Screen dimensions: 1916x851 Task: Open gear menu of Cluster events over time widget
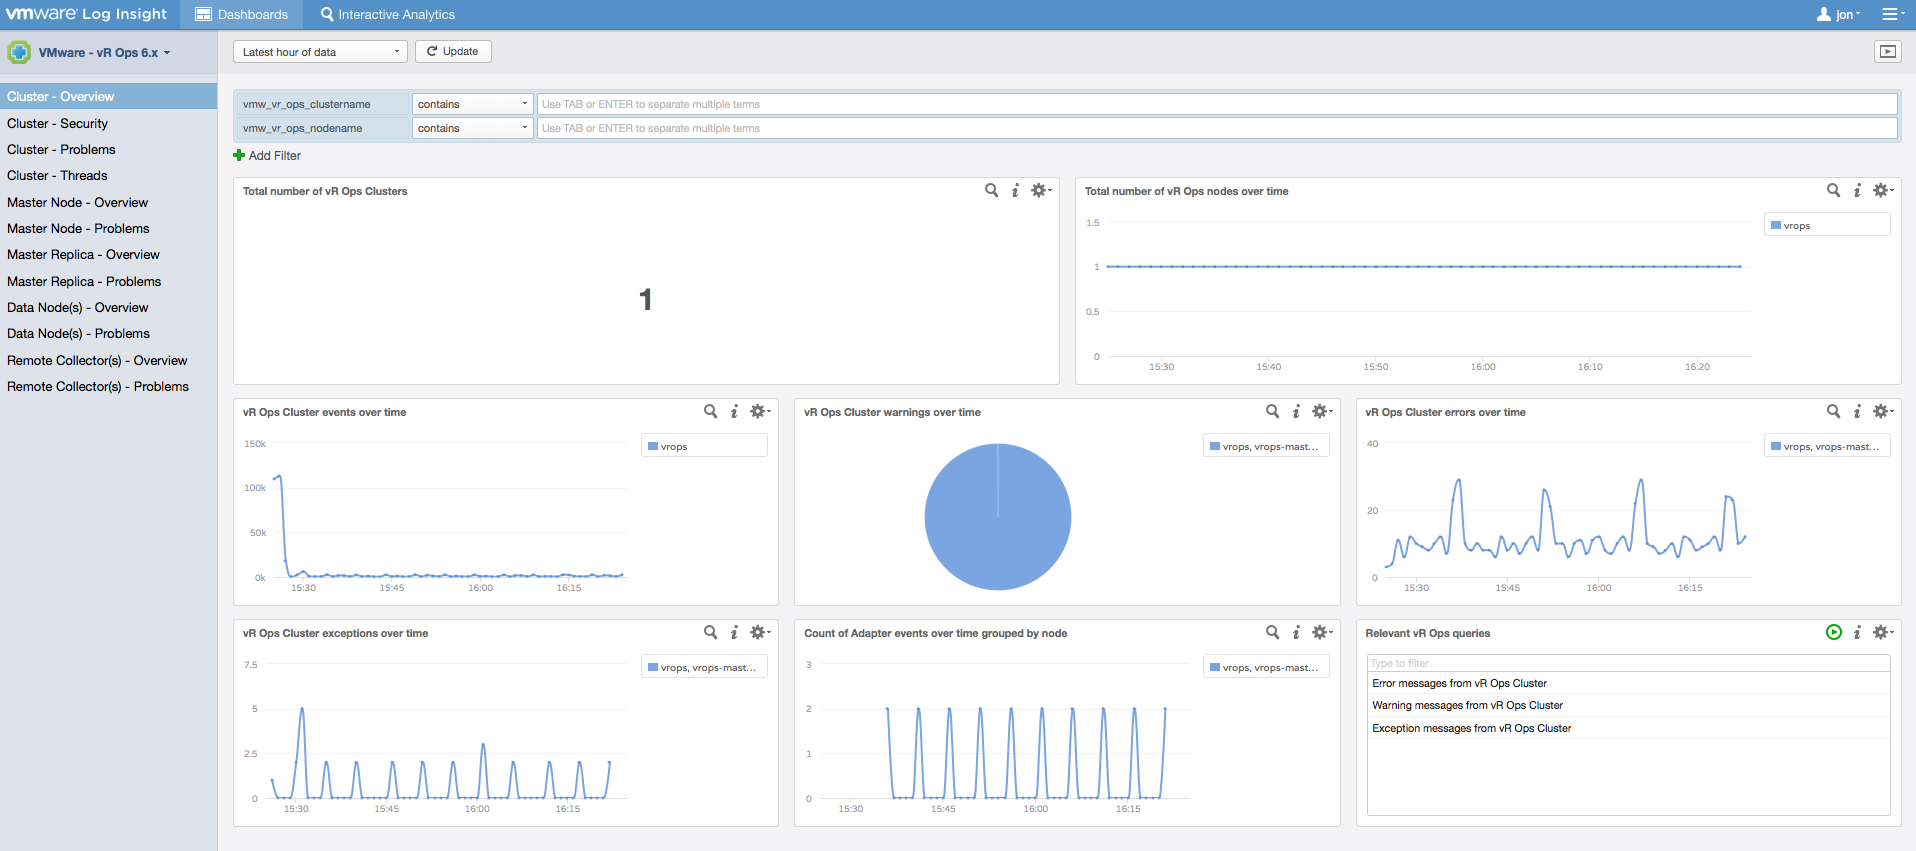(760, 411)
